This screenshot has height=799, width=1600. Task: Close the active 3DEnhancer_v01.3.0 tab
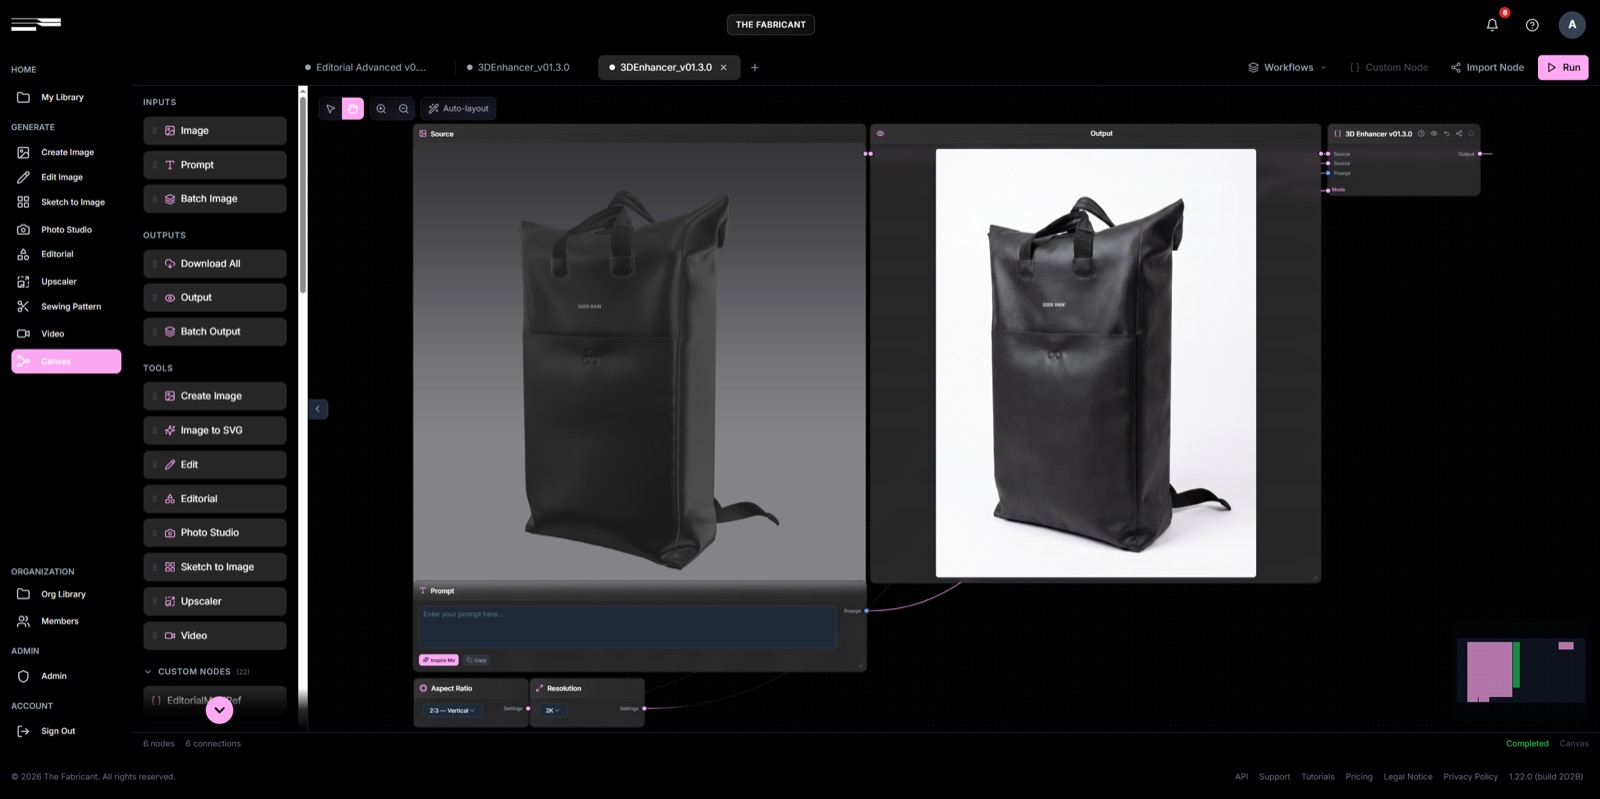tap(724, 68)
